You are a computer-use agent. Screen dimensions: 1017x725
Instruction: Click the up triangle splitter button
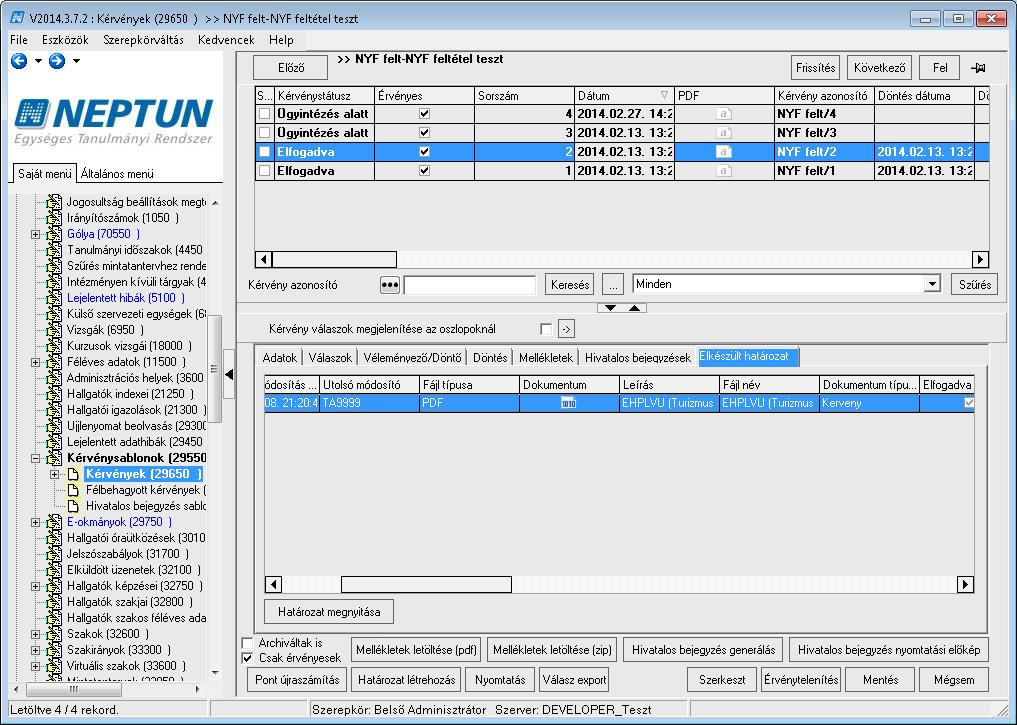(x=634, y=308)
